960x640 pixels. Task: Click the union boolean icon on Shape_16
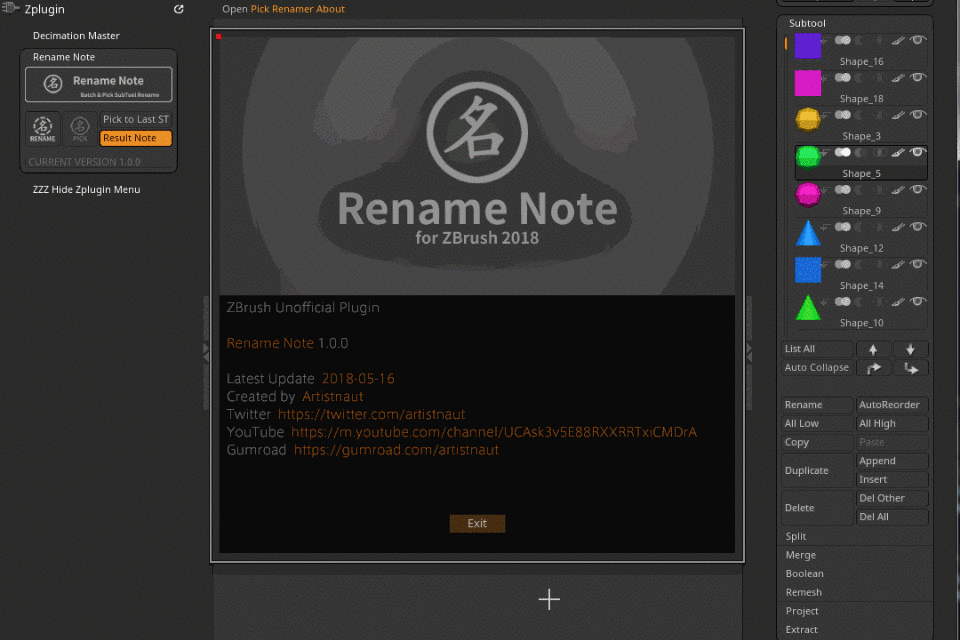coord(842,40)
